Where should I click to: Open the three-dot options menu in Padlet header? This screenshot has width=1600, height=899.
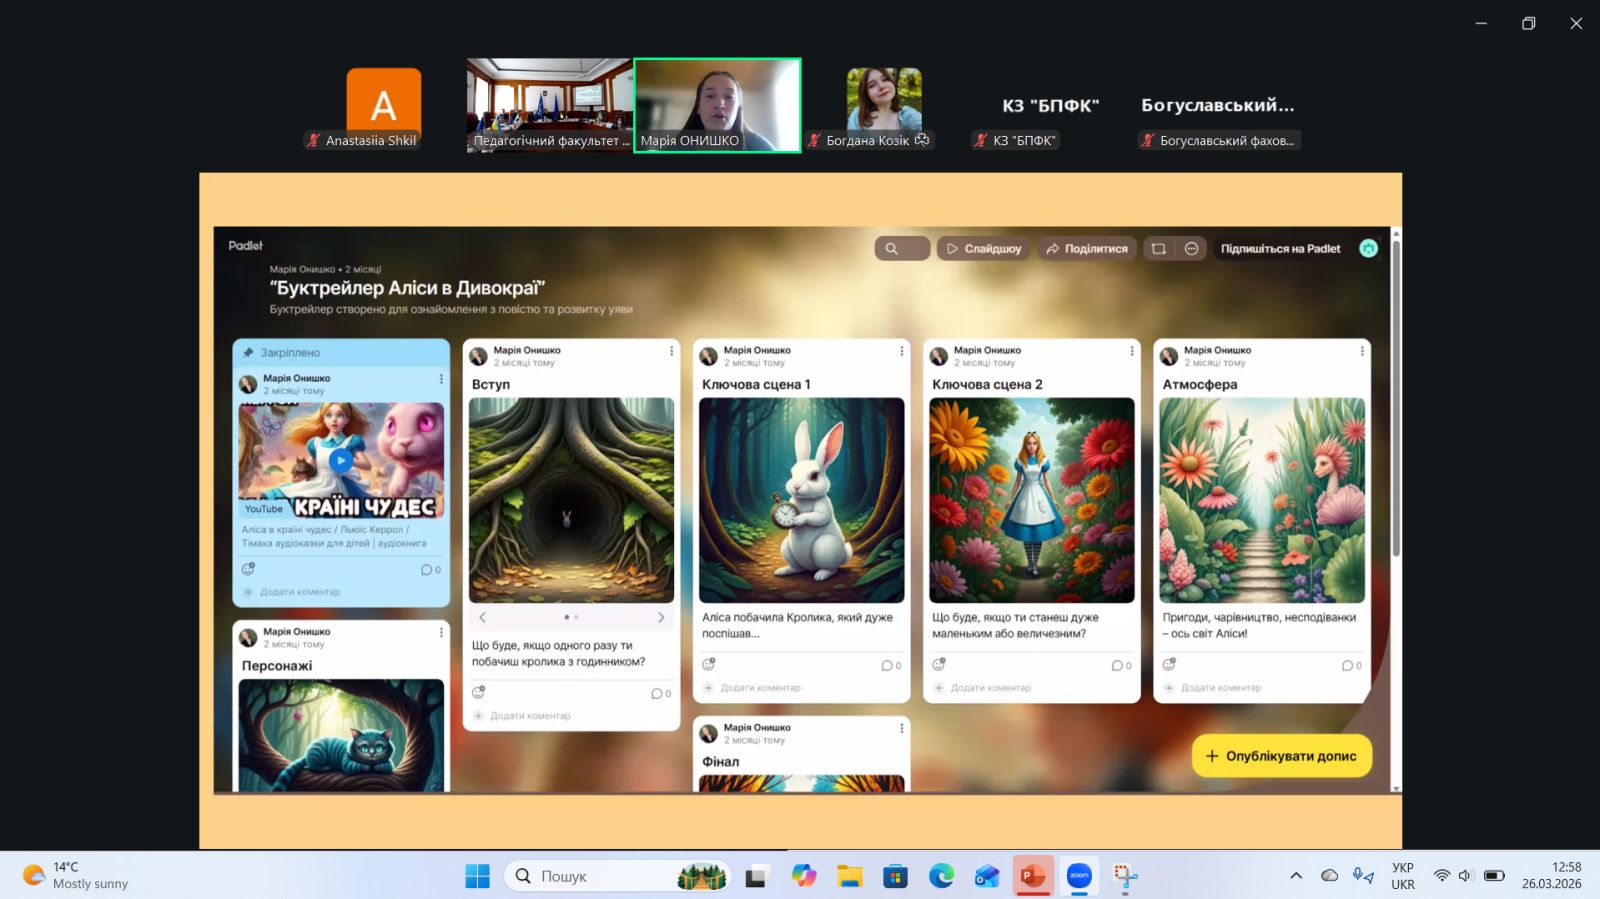point(1191,249)
